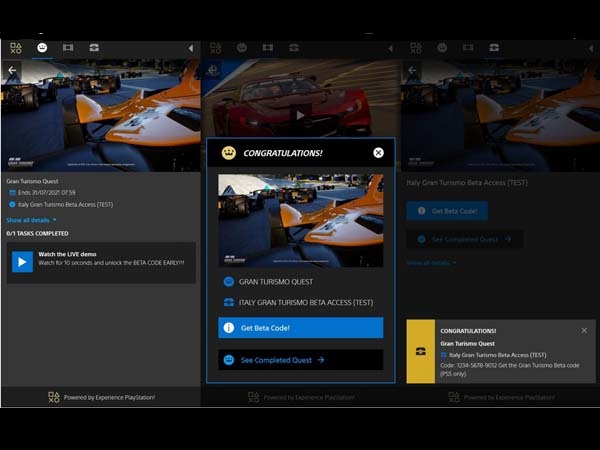Click the dimmed Get Beta Code! button in right panel
This screenshot has width=600, height=450.
click(447, 211)
